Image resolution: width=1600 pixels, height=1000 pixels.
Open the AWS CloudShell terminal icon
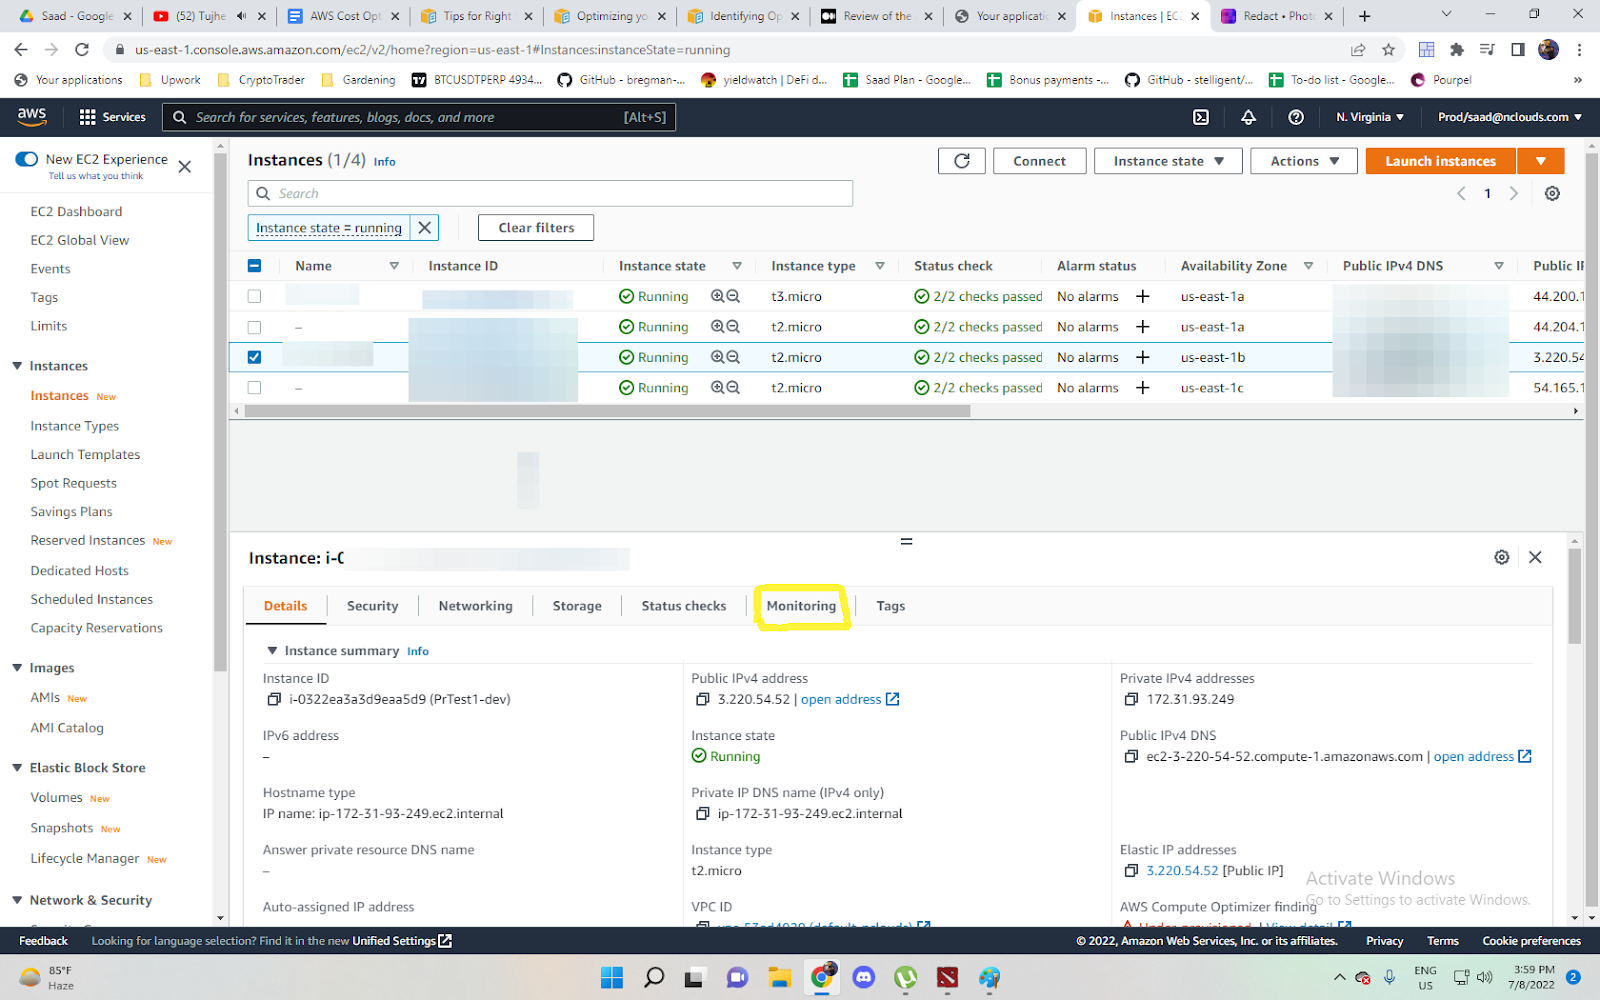[1201, 117]
